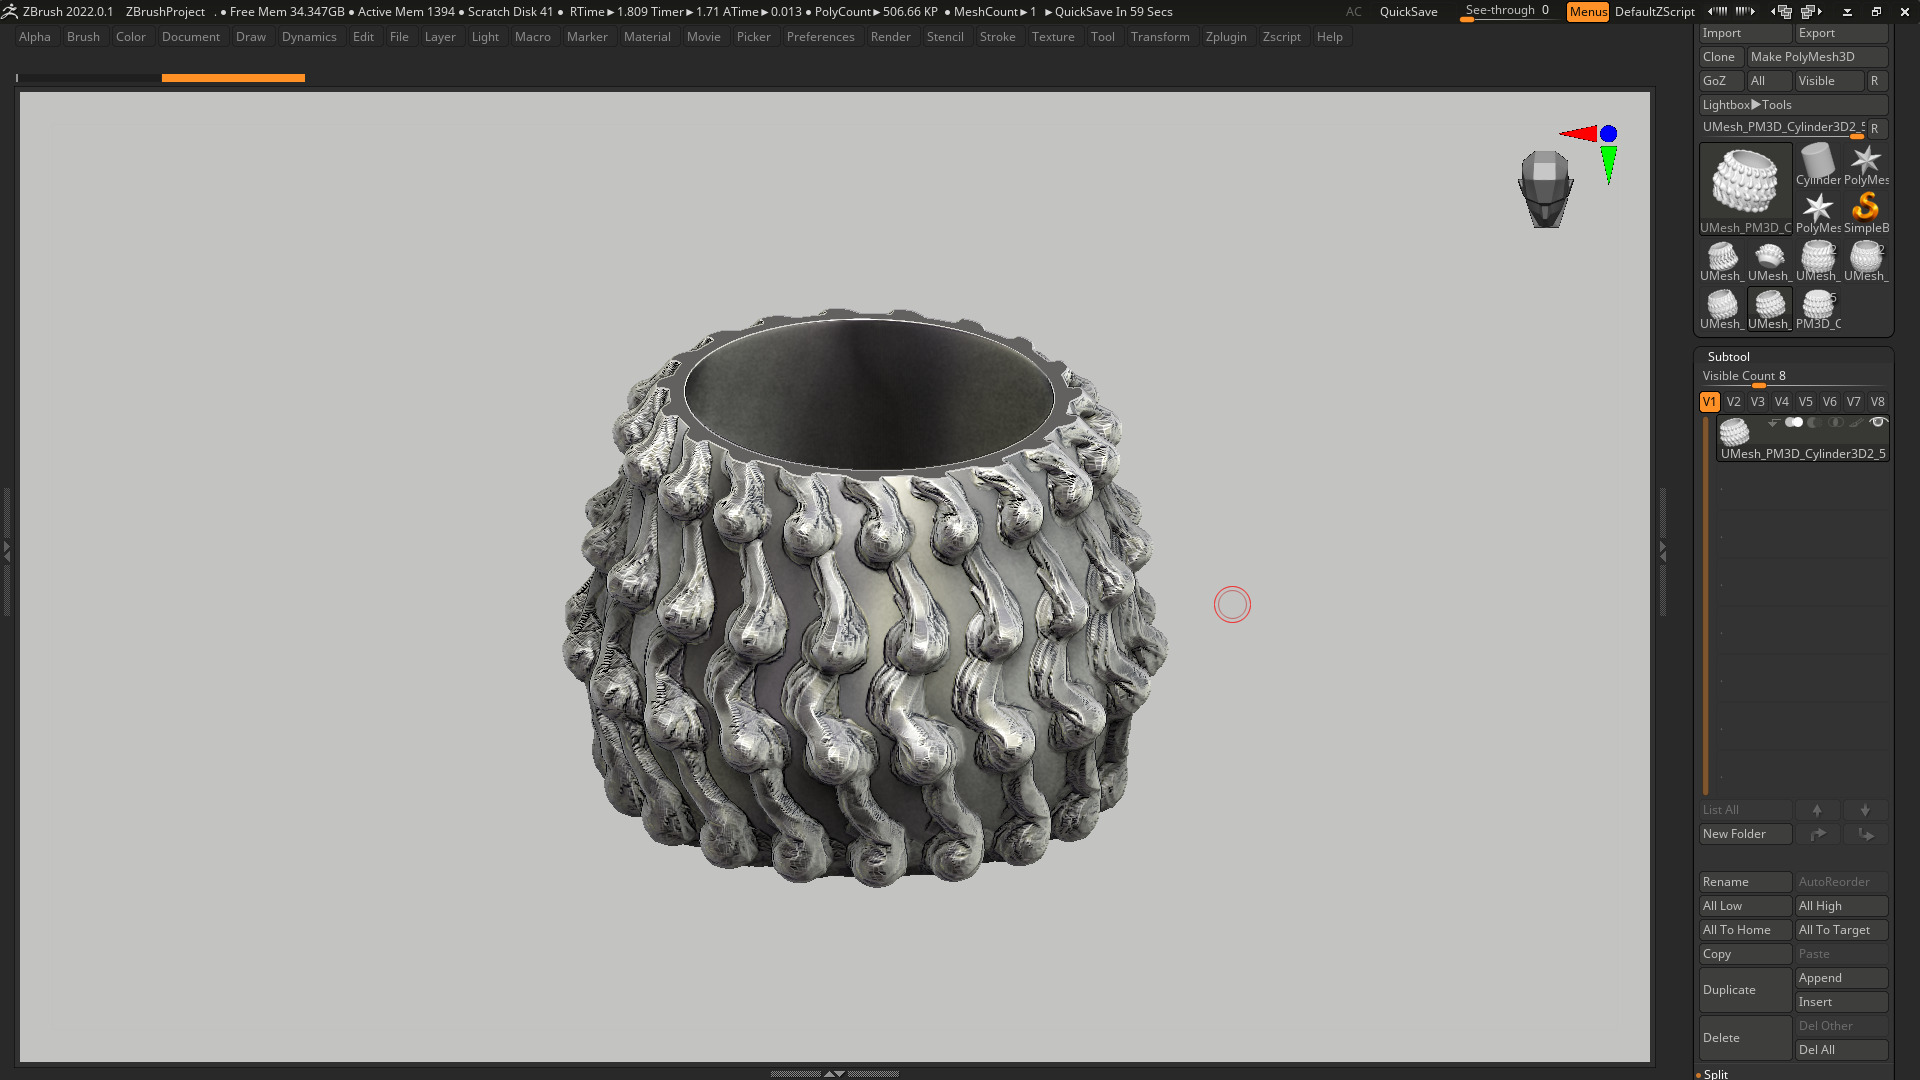Toggle the Menus button
This screenshot has height=1080, width=1920.
(1588, 11)
